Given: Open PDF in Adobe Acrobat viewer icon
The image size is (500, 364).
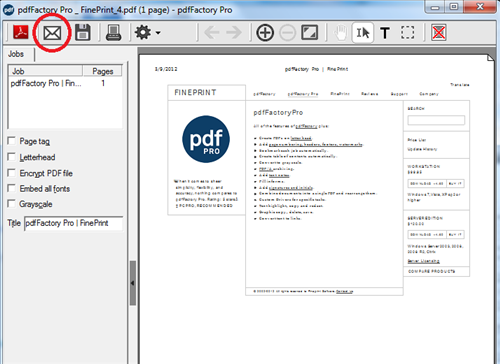Looking at the screenshot, I should point(21,32).
